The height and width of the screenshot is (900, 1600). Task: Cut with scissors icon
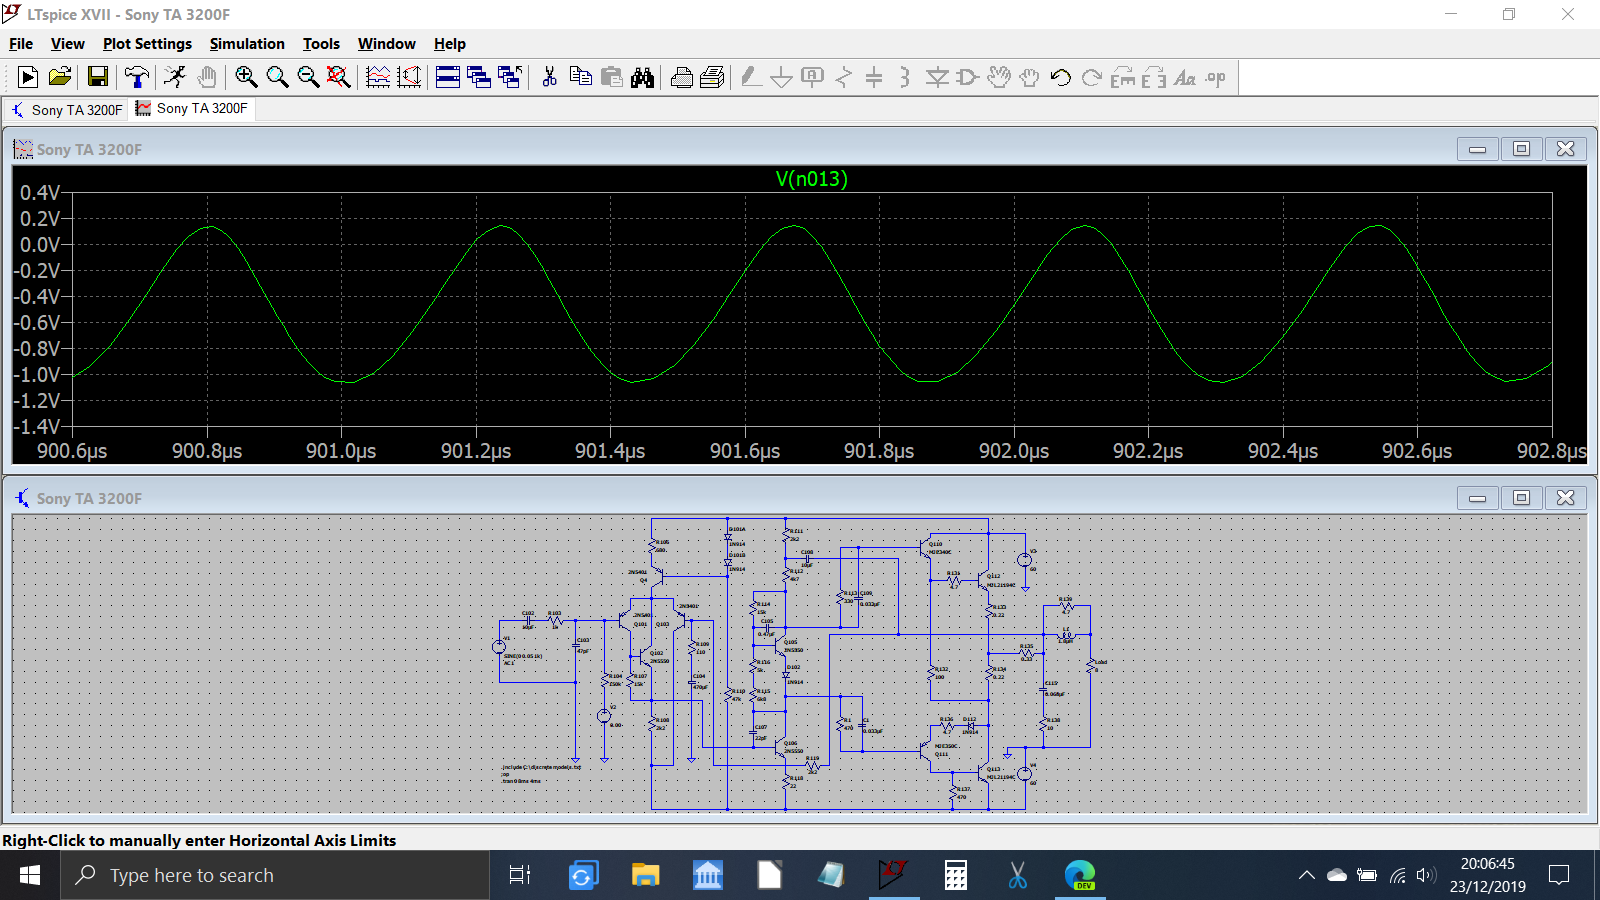pos(549,77)
